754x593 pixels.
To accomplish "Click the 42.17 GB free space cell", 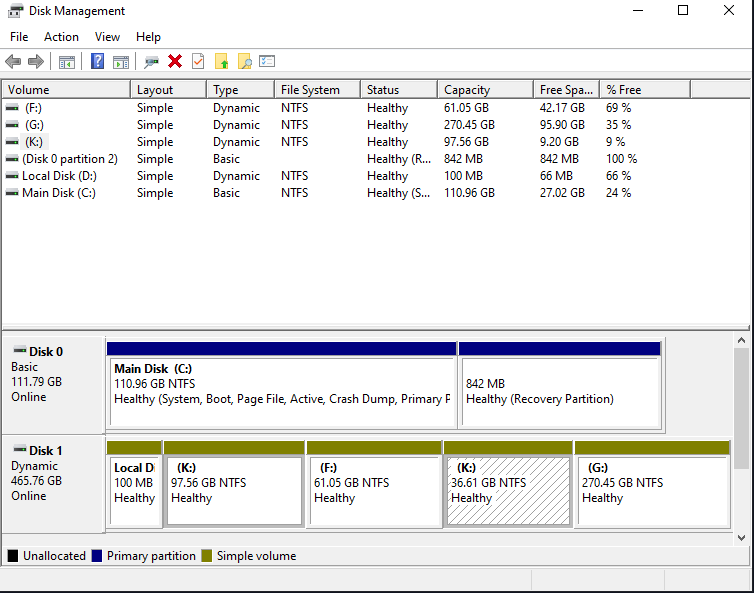I will [562, 108].
